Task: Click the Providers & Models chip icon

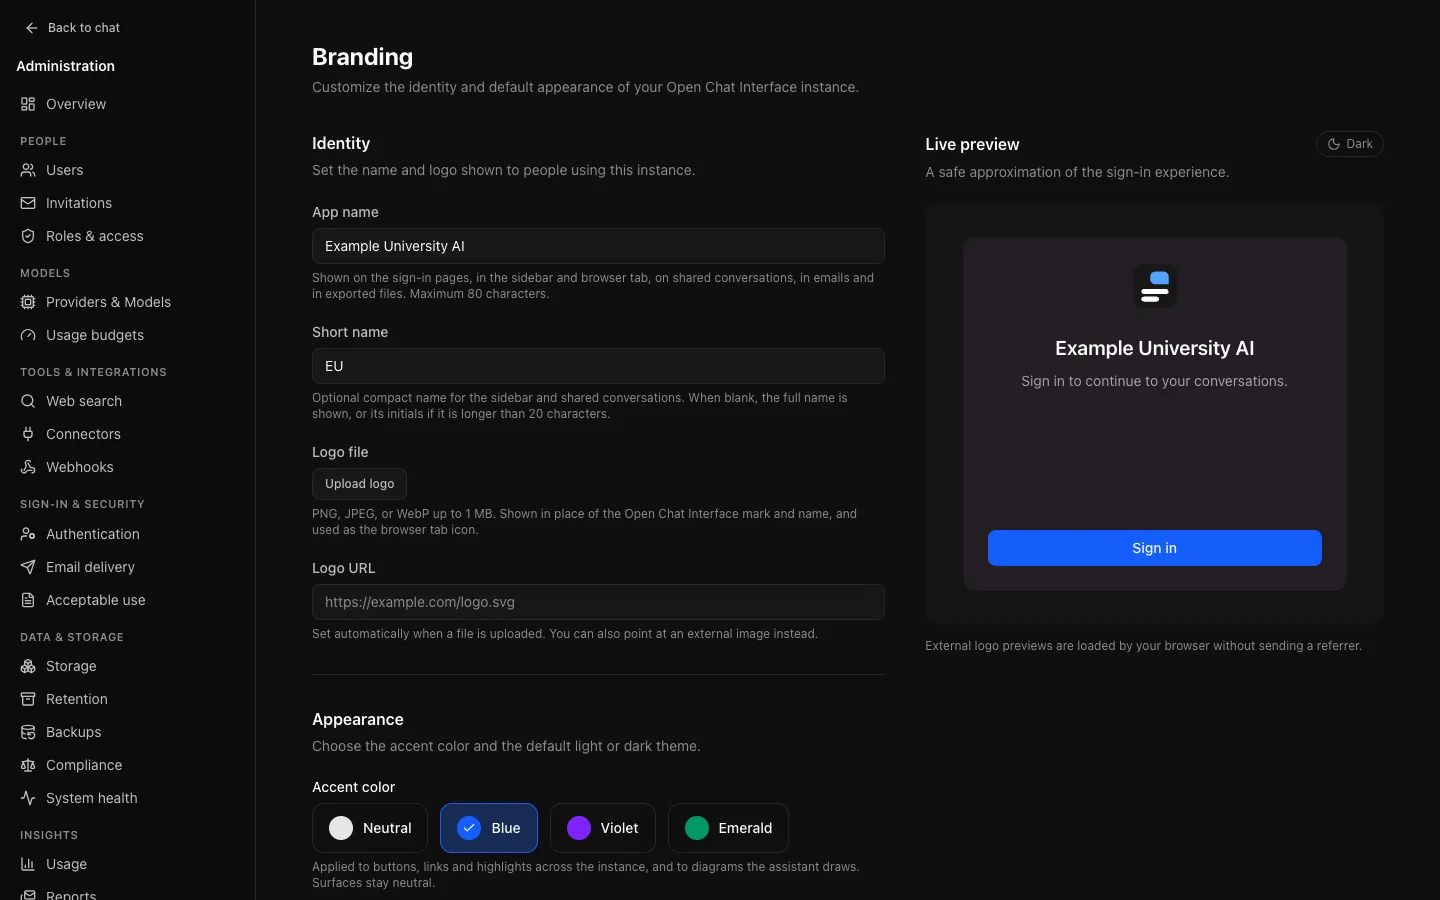Action: pyautogui.click(x=28, y=302)
